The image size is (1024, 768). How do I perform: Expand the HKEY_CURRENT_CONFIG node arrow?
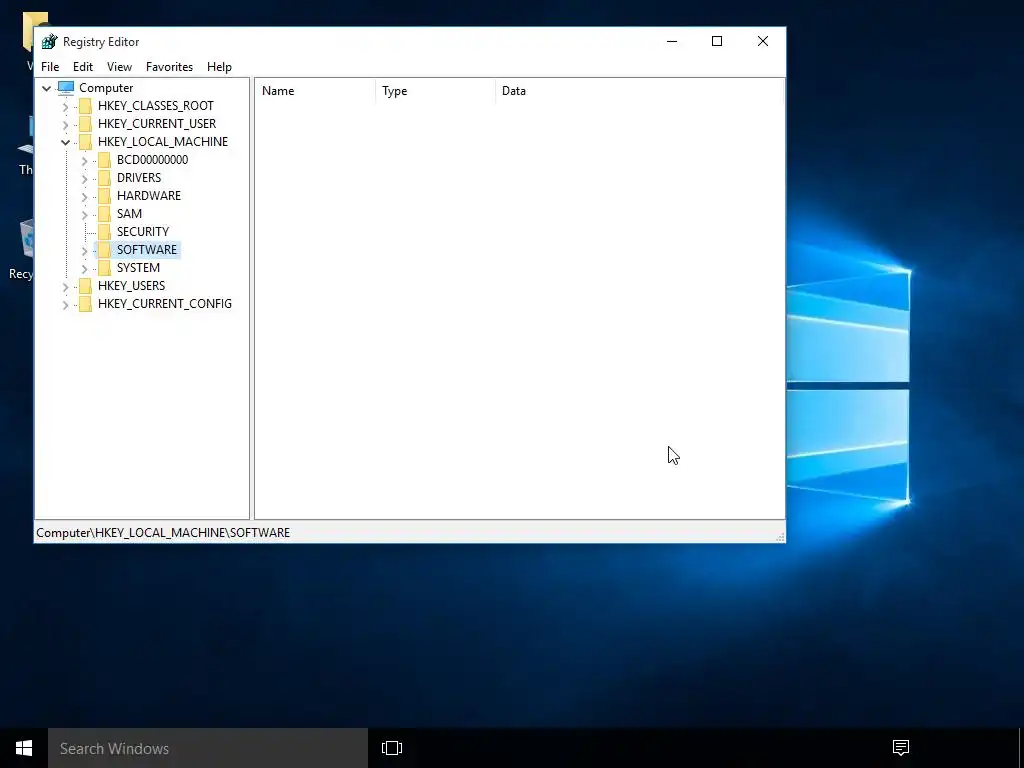coord(65,304)
